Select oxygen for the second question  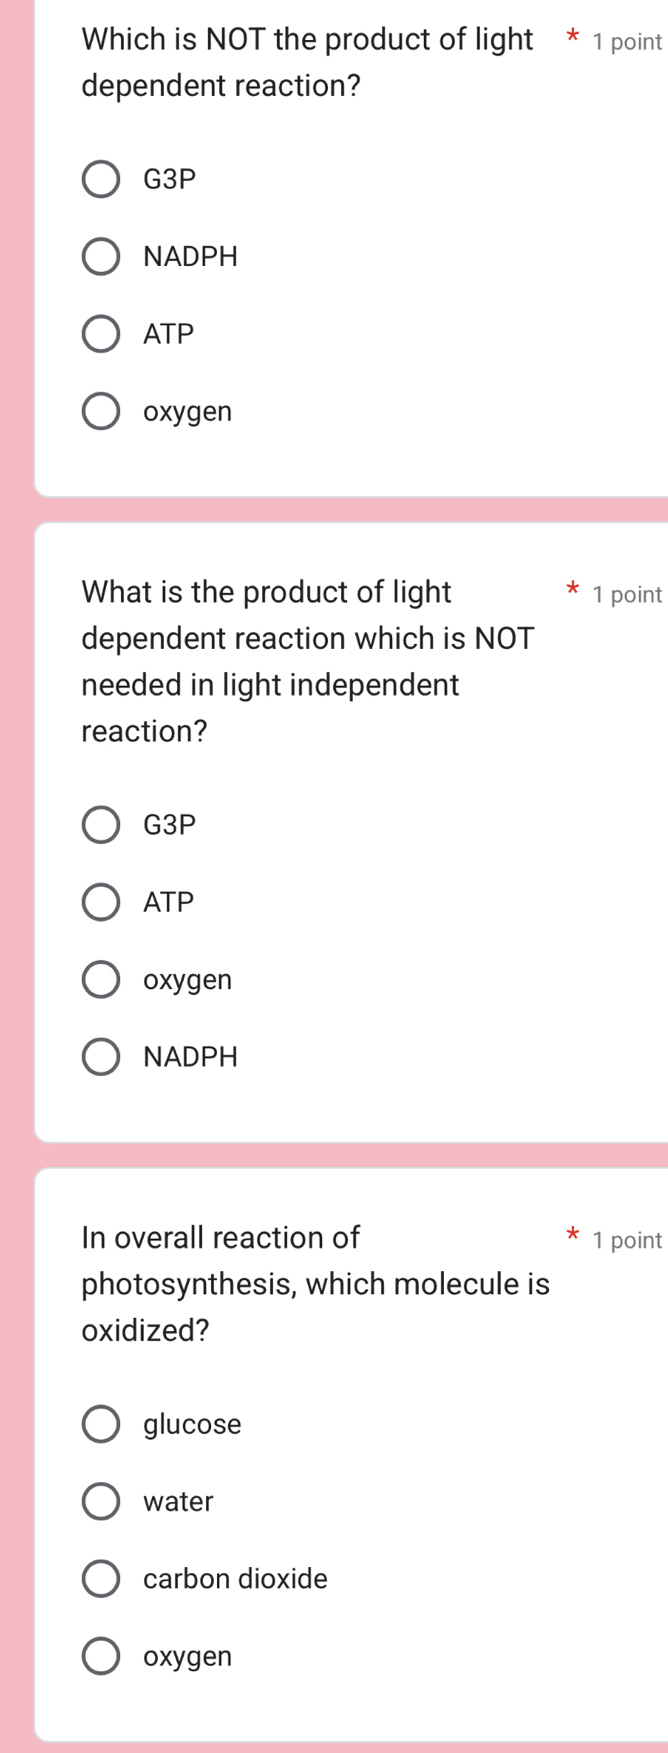(100, 978)
